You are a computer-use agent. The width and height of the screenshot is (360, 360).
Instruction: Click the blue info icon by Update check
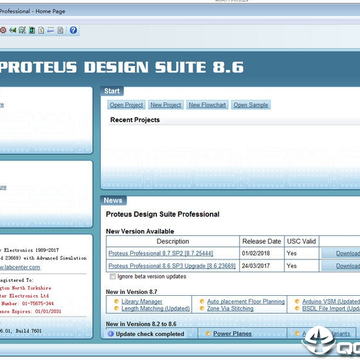pyautogui.click(x=111, y=334)
